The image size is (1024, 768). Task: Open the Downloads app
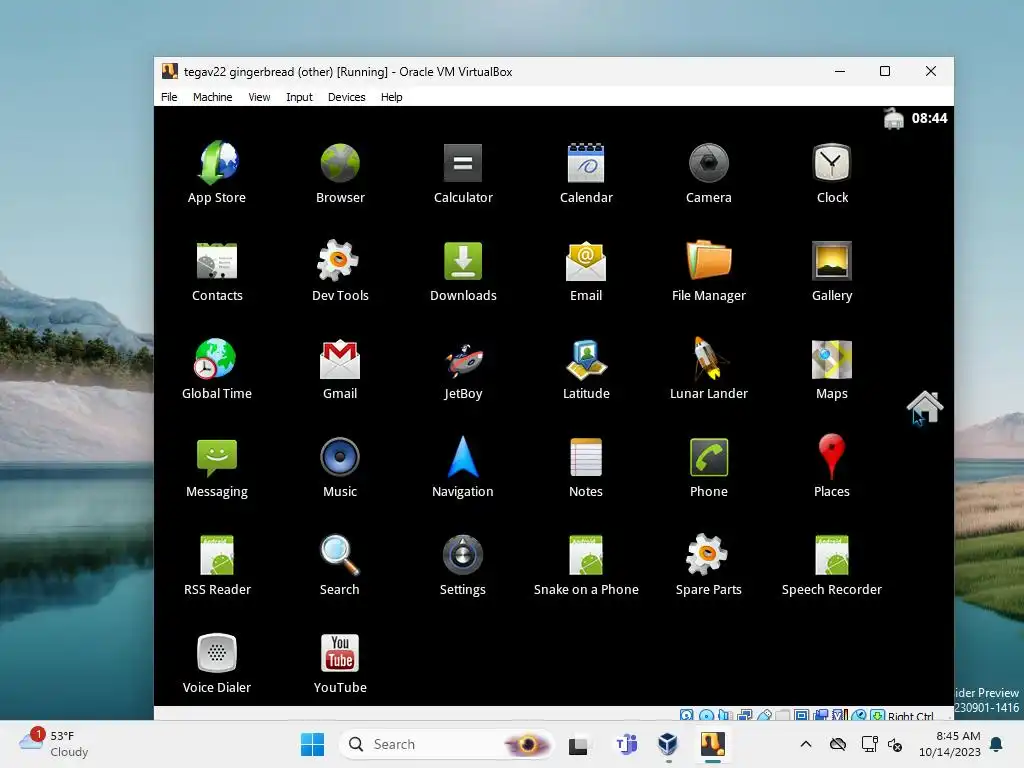(463, 270)
